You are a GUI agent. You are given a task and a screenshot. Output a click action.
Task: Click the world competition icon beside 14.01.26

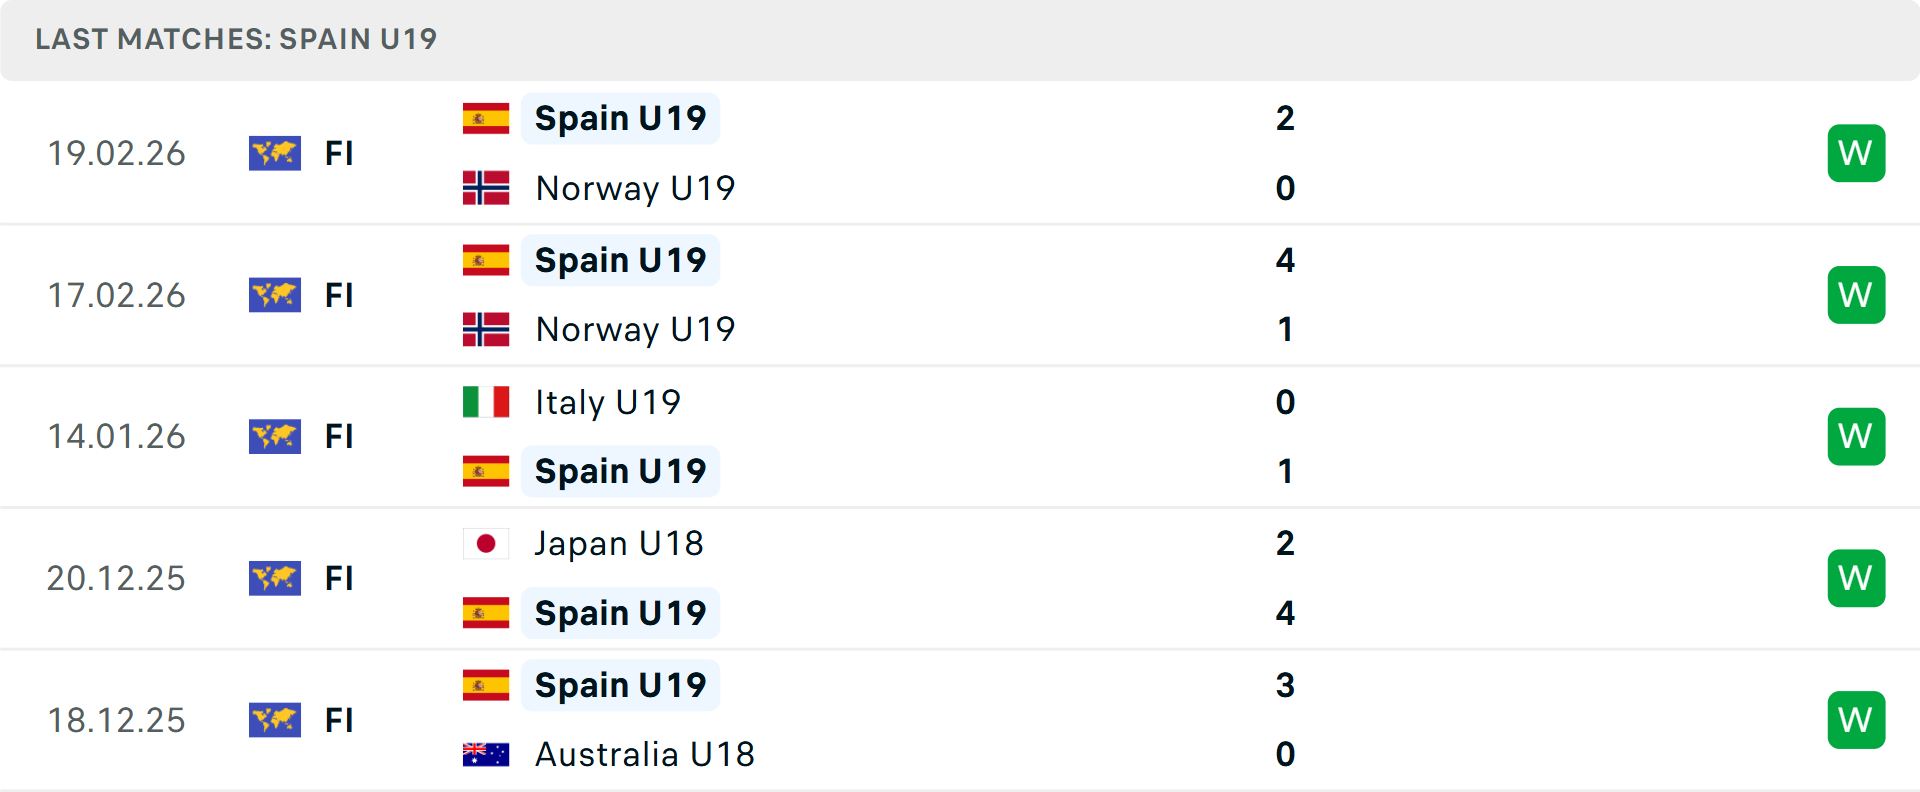pos(274,436)
